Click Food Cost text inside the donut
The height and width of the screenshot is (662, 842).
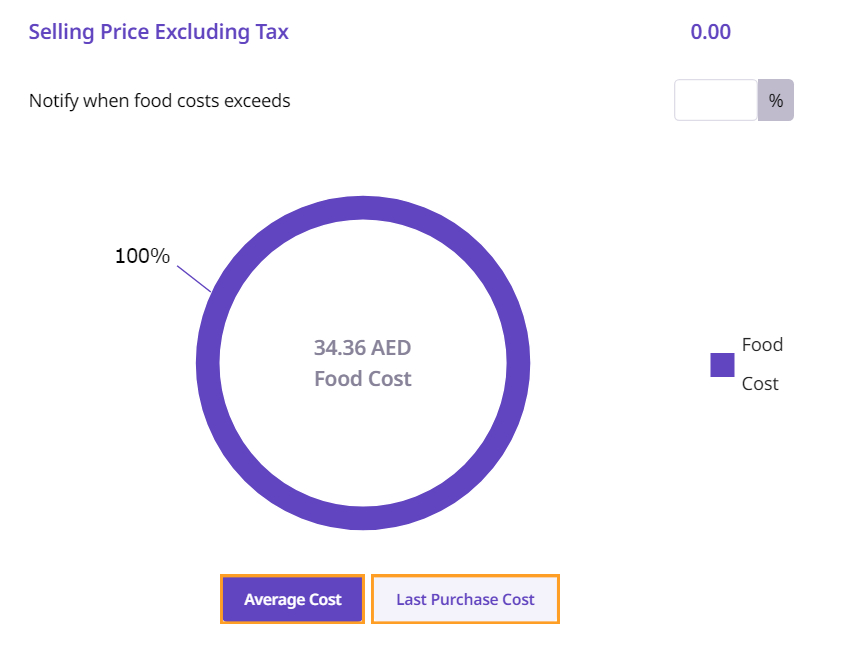tap(362, 379)
